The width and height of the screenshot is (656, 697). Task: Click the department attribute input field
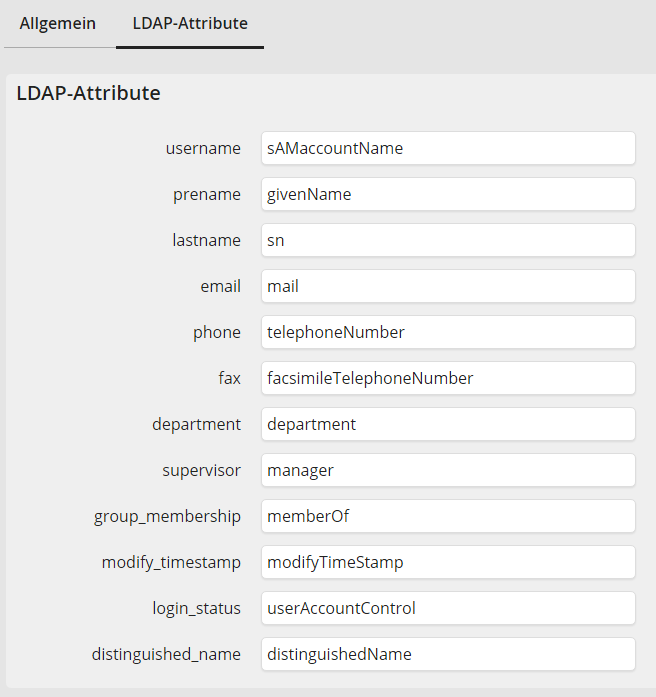(448, 424)
